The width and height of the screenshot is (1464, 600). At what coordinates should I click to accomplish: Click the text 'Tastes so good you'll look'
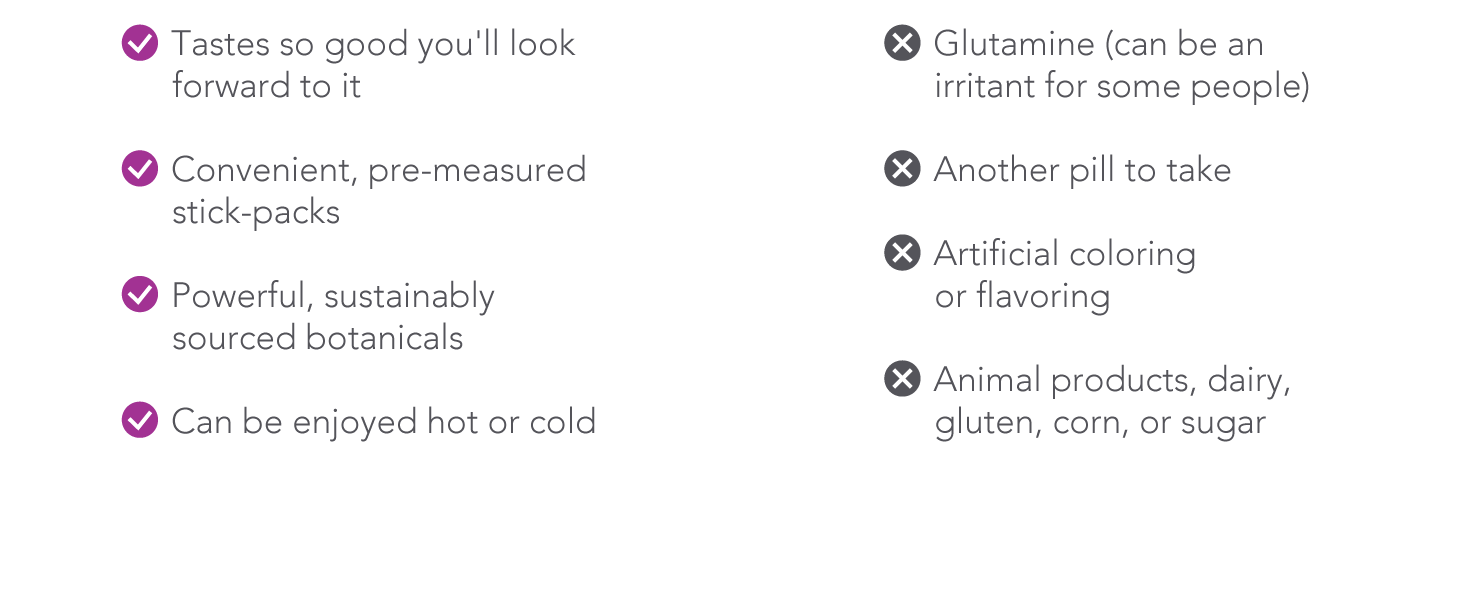click(373, 44)
